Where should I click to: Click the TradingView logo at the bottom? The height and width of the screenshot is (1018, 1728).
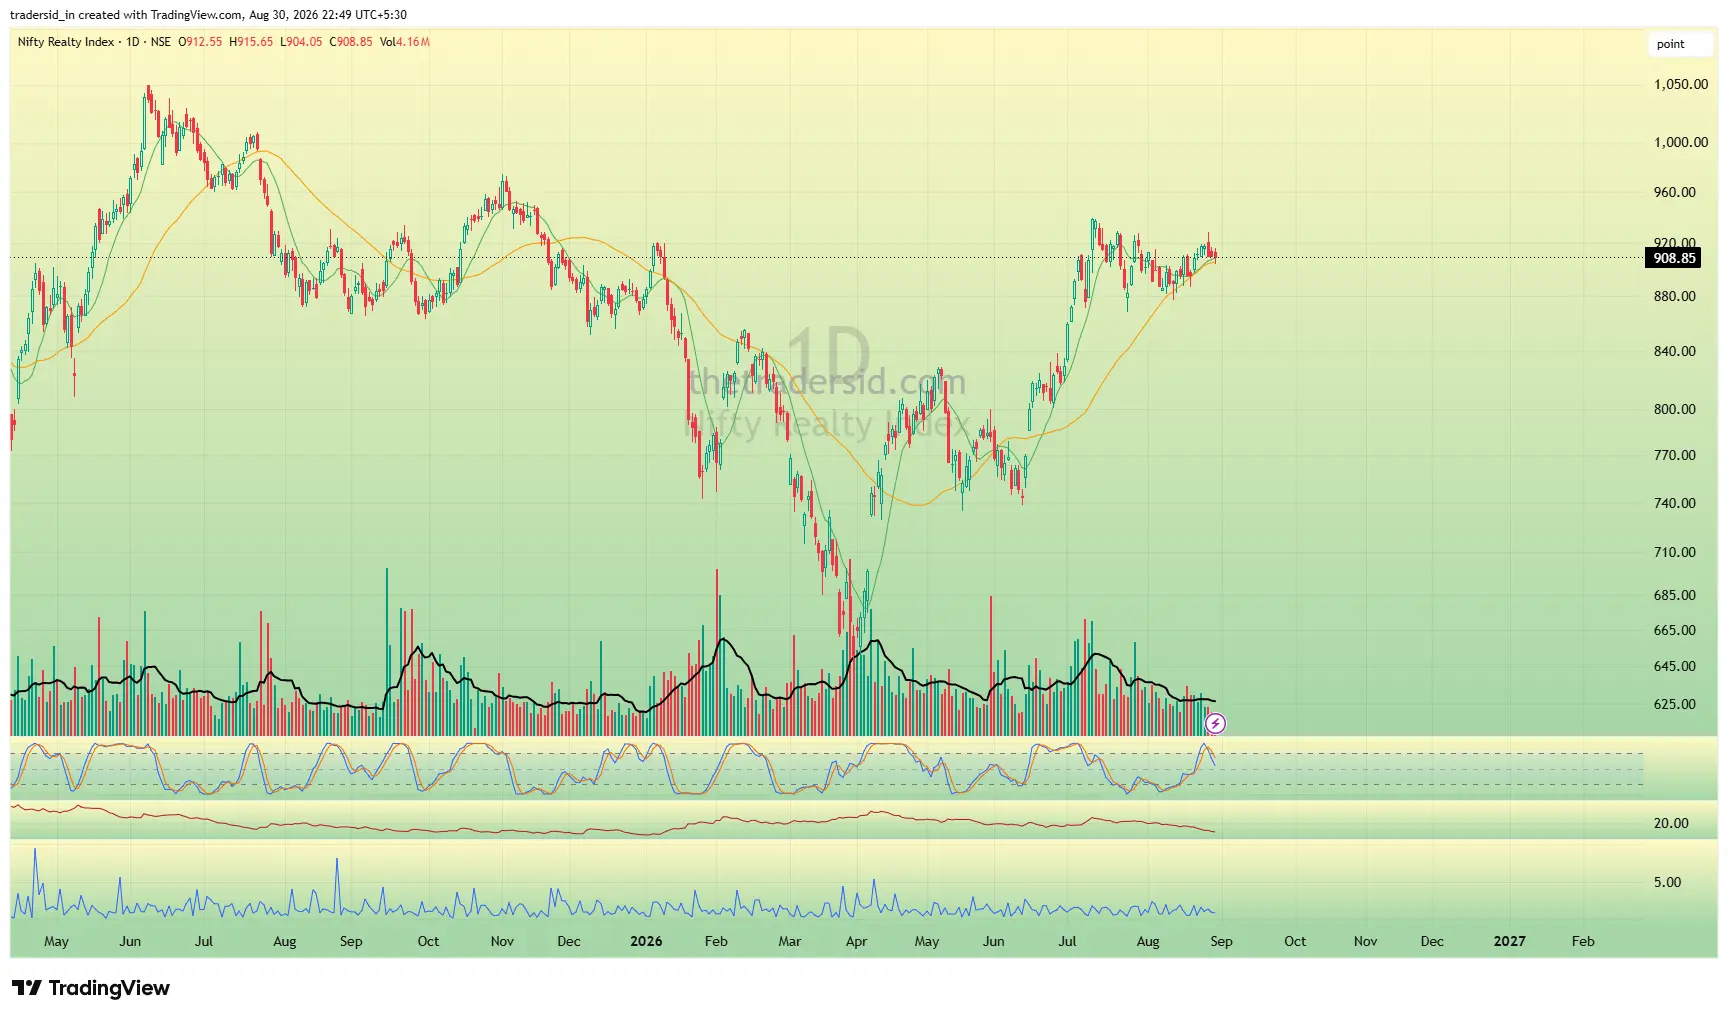pos(91,988)
